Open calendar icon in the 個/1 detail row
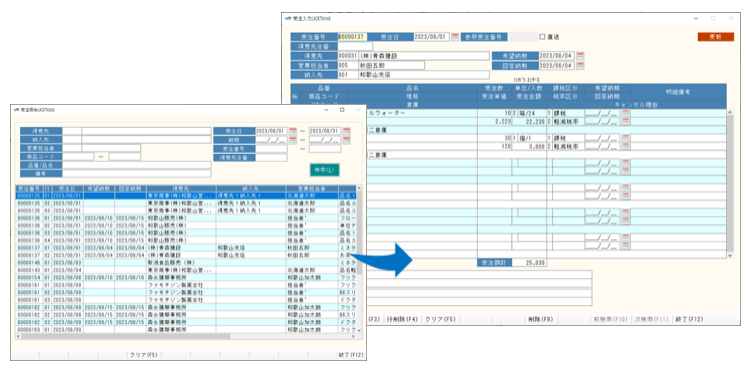 coord(626,138)
